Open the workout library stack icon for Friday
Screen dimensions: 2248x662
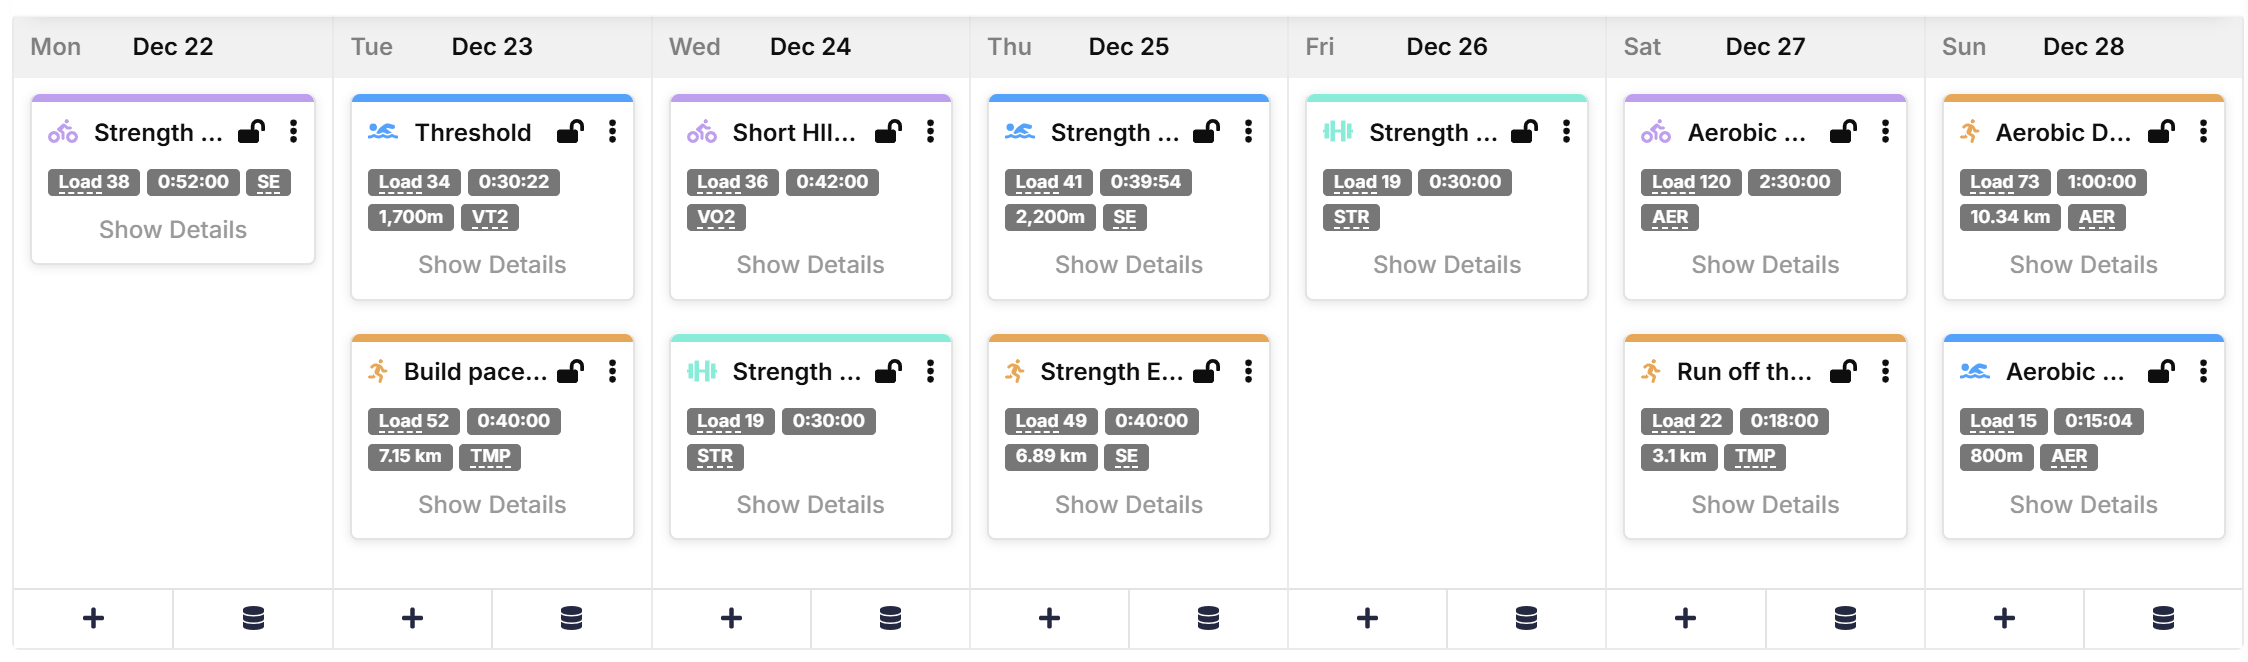[x=1526, y=618]
